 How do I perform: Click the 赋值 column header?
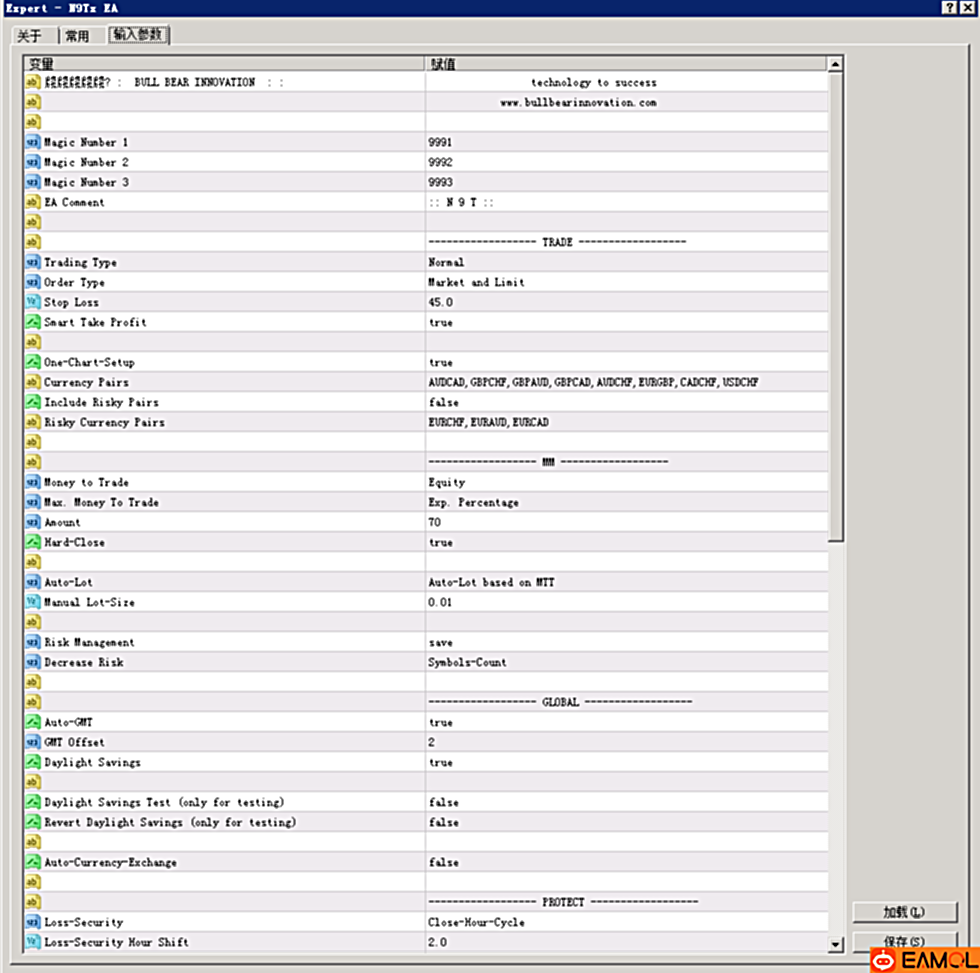tap(626, 64)
